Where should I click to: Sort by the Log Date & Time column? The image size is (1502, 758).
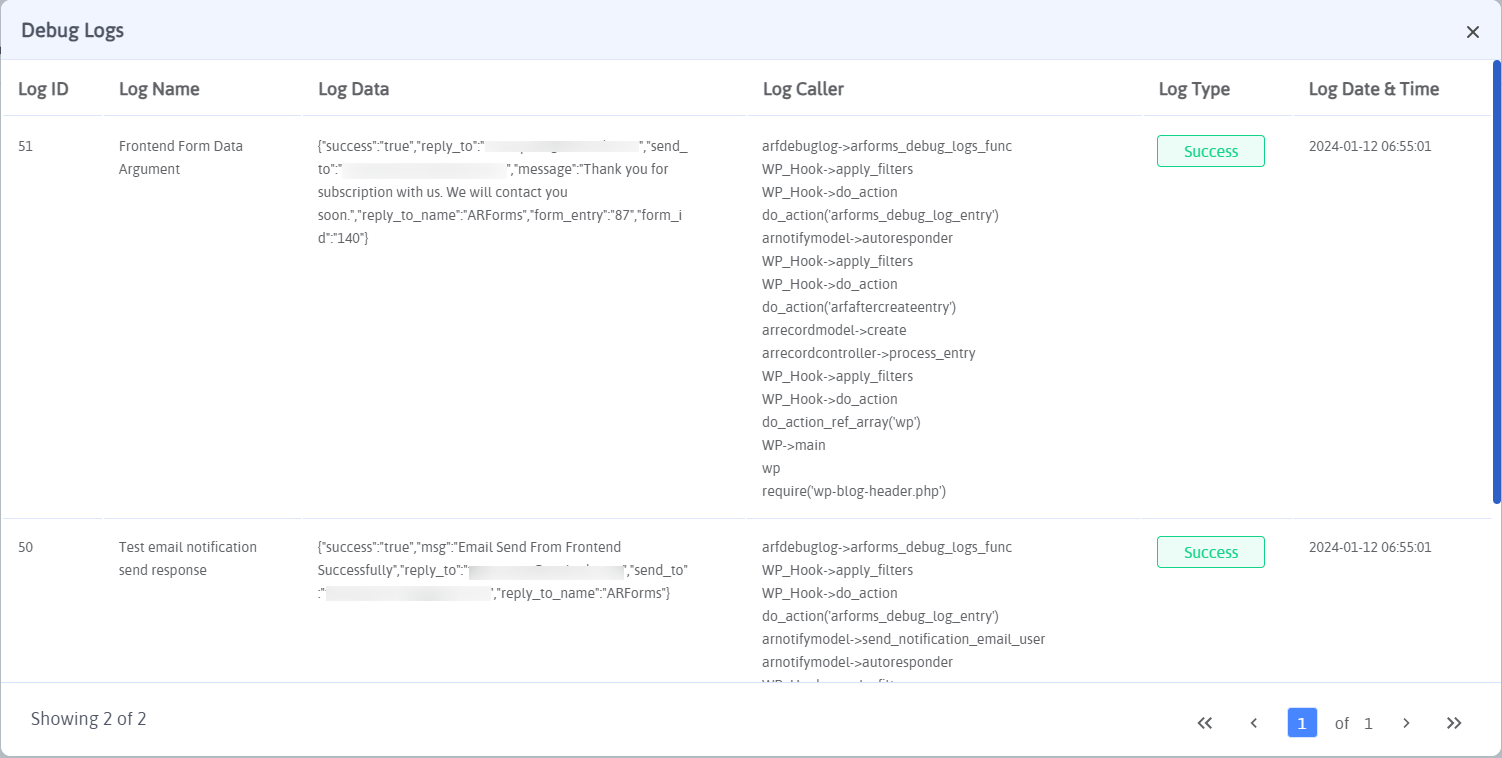pyautogui.click(x=1374, y=88)
